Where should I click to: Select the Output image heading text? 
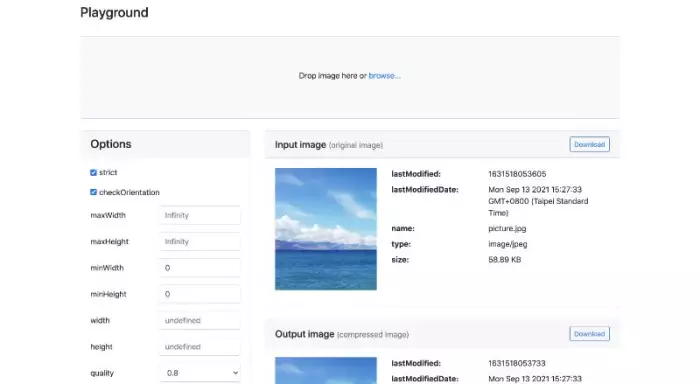304,334
